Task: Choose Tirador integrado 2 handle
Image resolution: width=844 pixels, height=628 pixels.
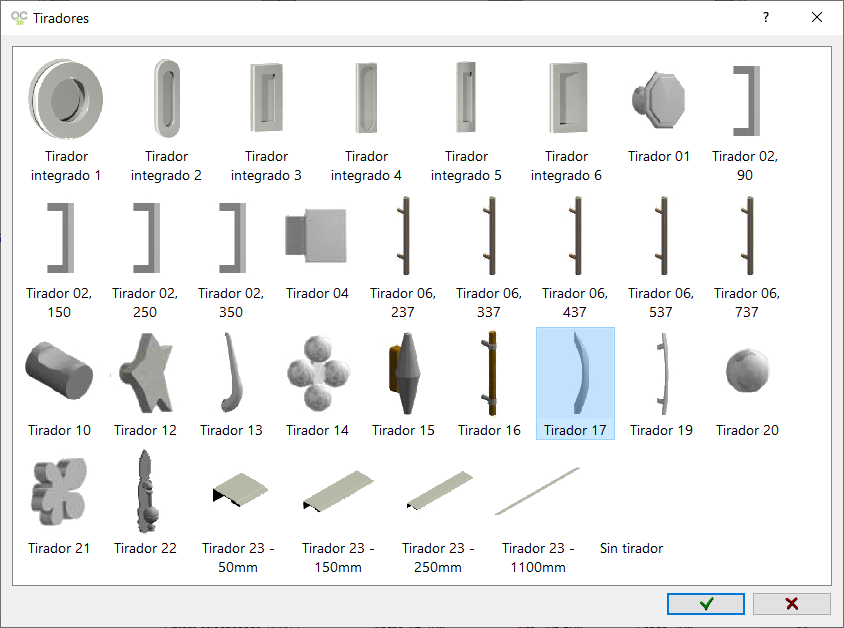Action: 166,120
